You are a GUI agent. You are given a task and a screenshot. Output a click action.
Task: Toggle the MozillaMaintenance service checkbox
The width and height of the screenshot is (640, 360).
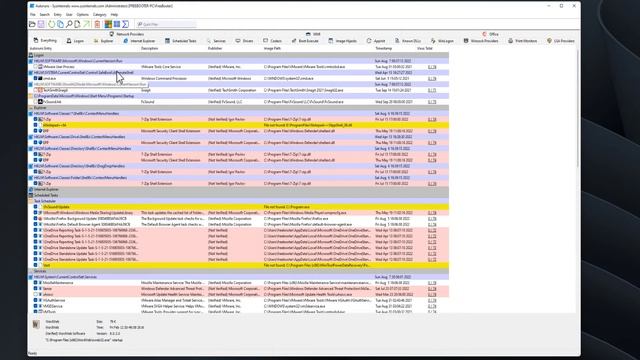tap(36, 283)
